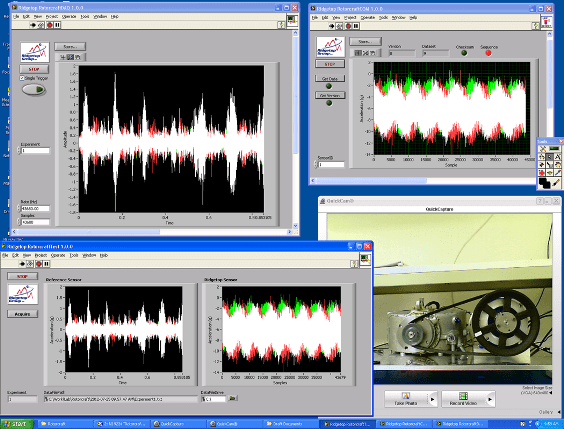Select the Set Color brush in Tools palette

(557, 183)
